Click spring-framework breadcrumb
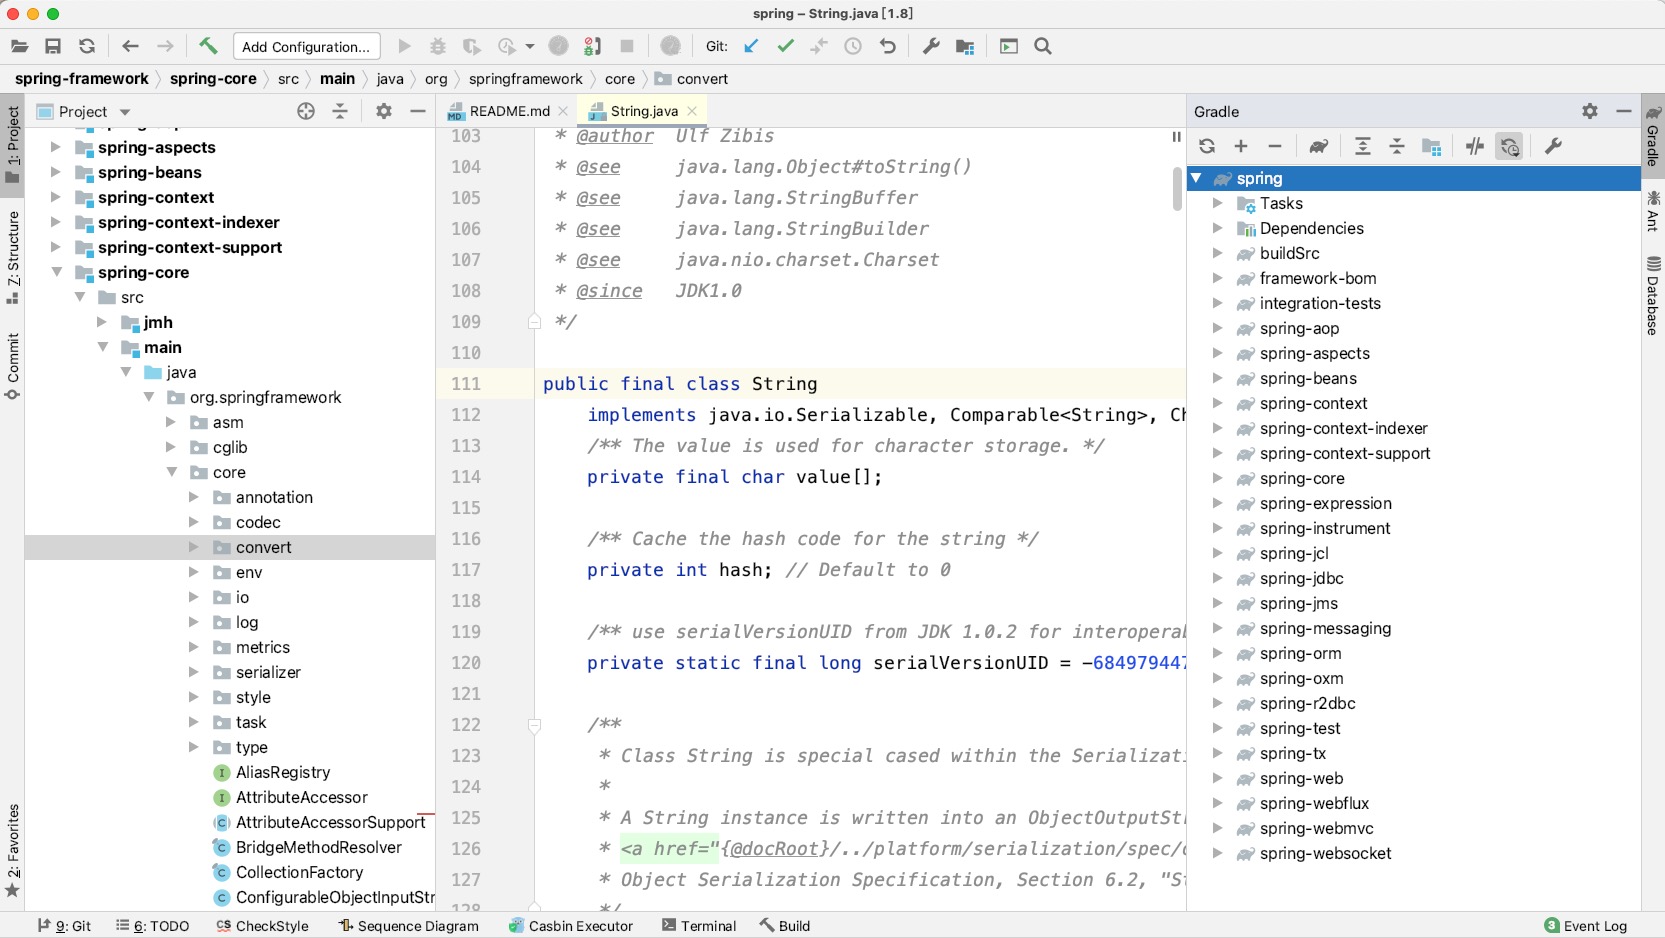Screen dimensions: 1665x938 tap(82, 79)
